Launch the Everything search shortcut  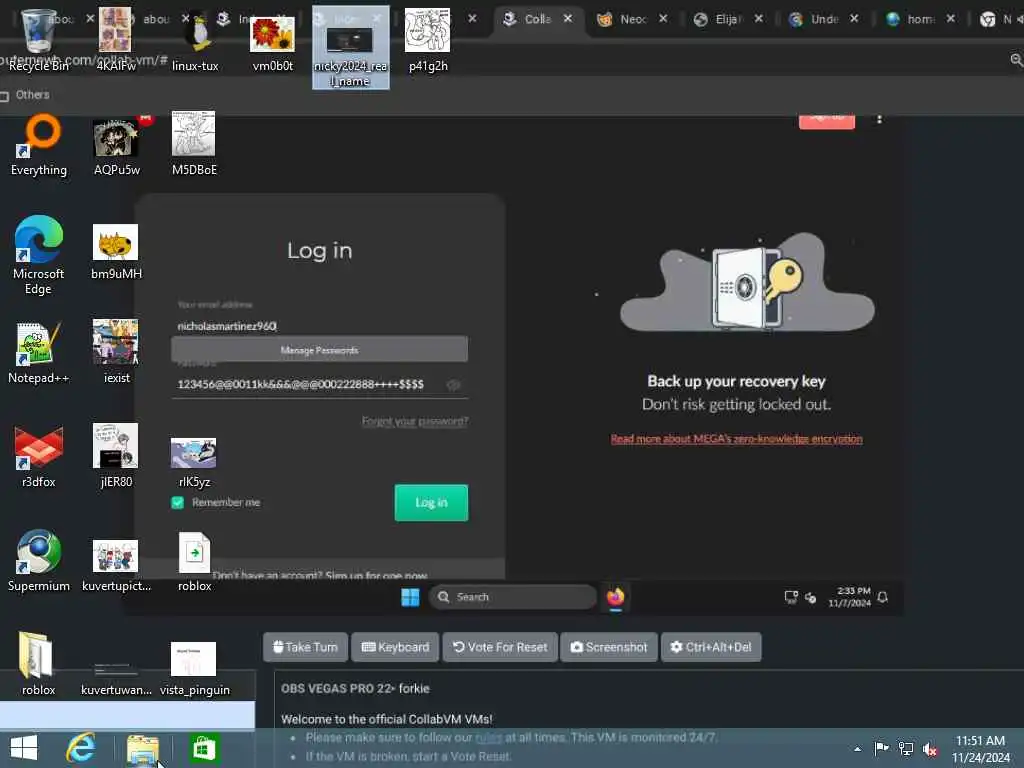(x=39, y=145)
